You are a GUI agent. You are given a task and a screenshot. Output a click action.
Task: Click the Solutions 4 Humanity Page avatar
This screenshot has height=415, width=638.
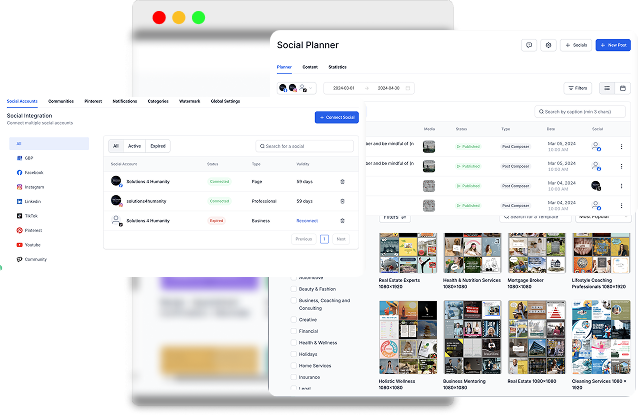tap(116, 181)
